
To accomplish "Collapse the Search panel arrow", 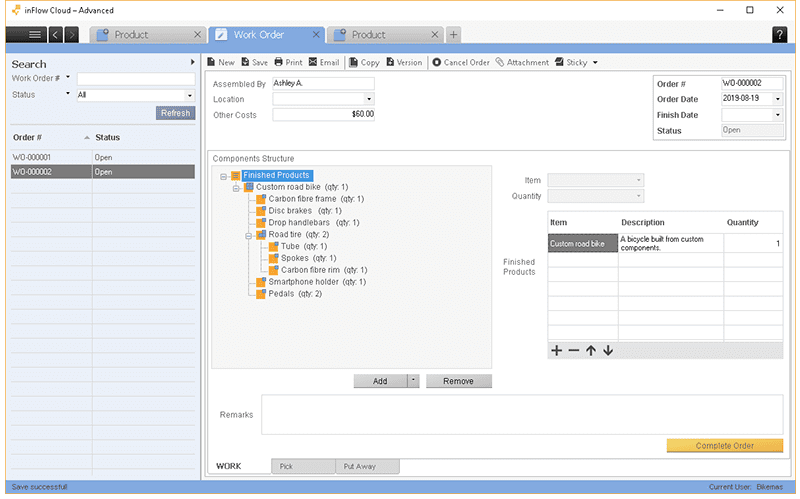I will tap(192, 62).
